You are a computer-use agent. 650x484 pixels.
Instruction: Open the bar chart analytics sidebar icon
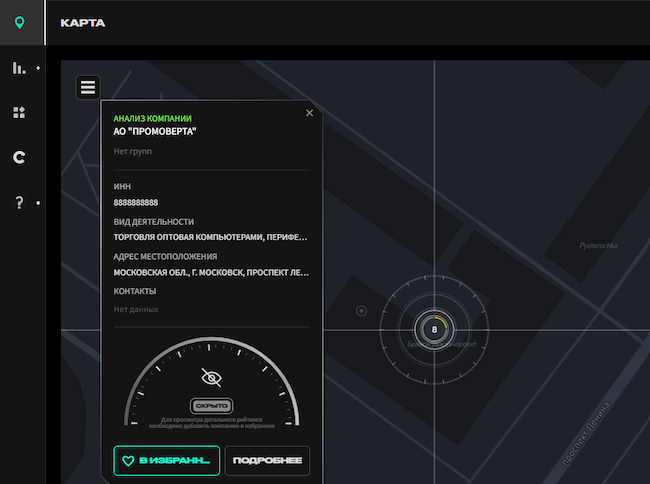click(x=19, y=68)
